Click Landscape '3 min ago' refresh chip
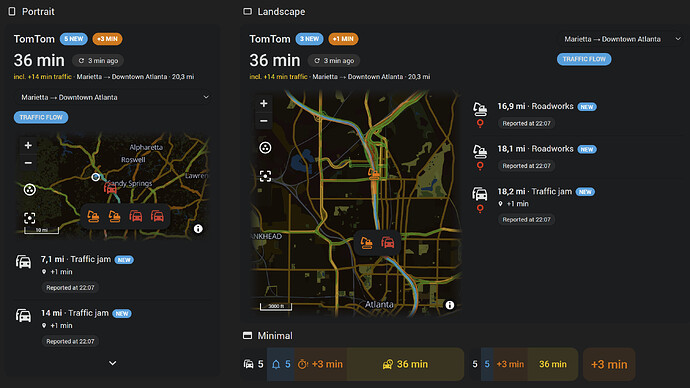 coord(334,61)
